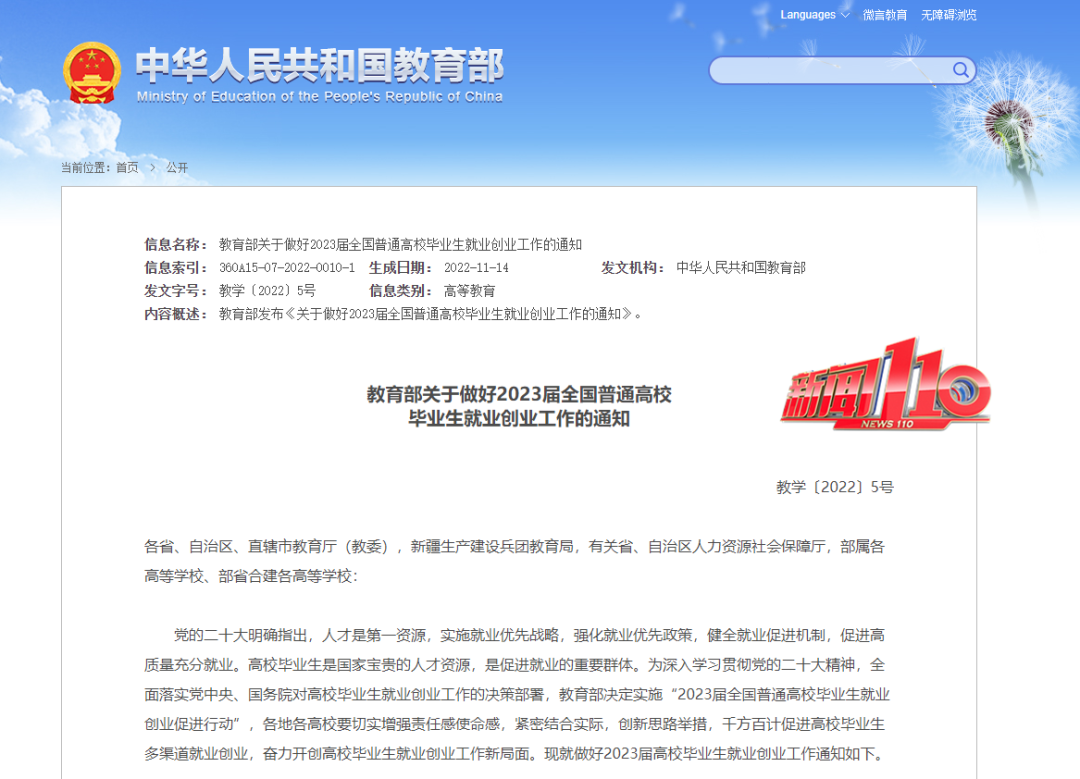Click the paragraph beginning 党的二十大明确指出
Viewport: 1080px width, 779px height.
pyautogui.click(x=517, y=694)
